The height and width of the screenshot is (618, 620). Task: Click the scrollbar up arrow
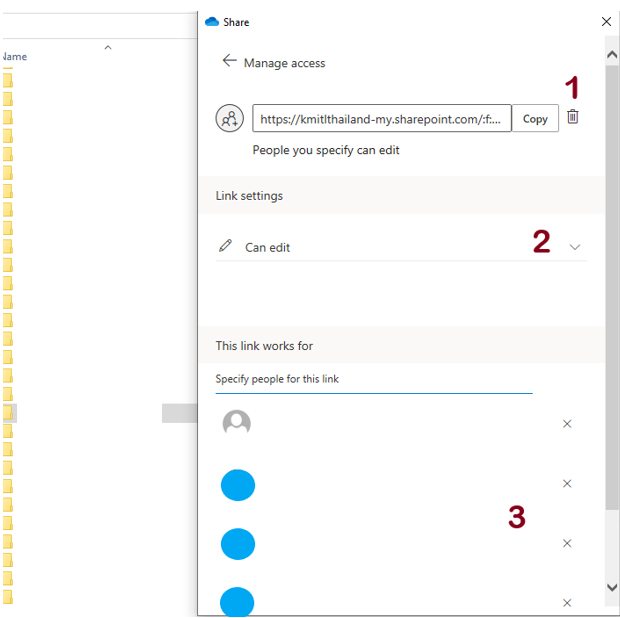[x=612, y=45]
